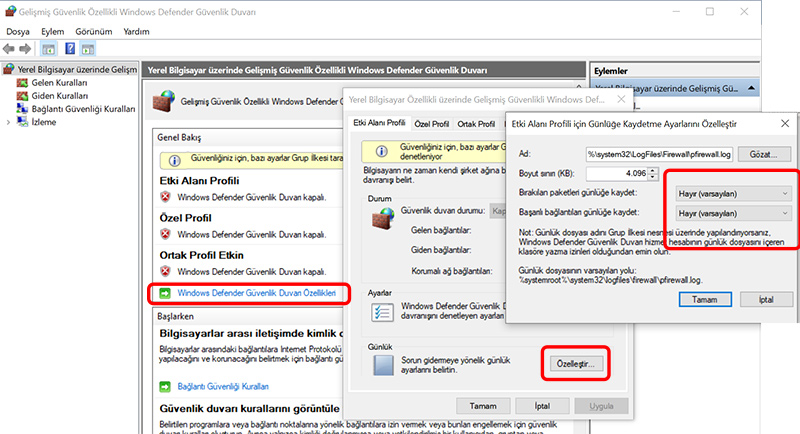800x434 pixels.
Task: Click red shield icon under Özel Profil
Action: 165,234
